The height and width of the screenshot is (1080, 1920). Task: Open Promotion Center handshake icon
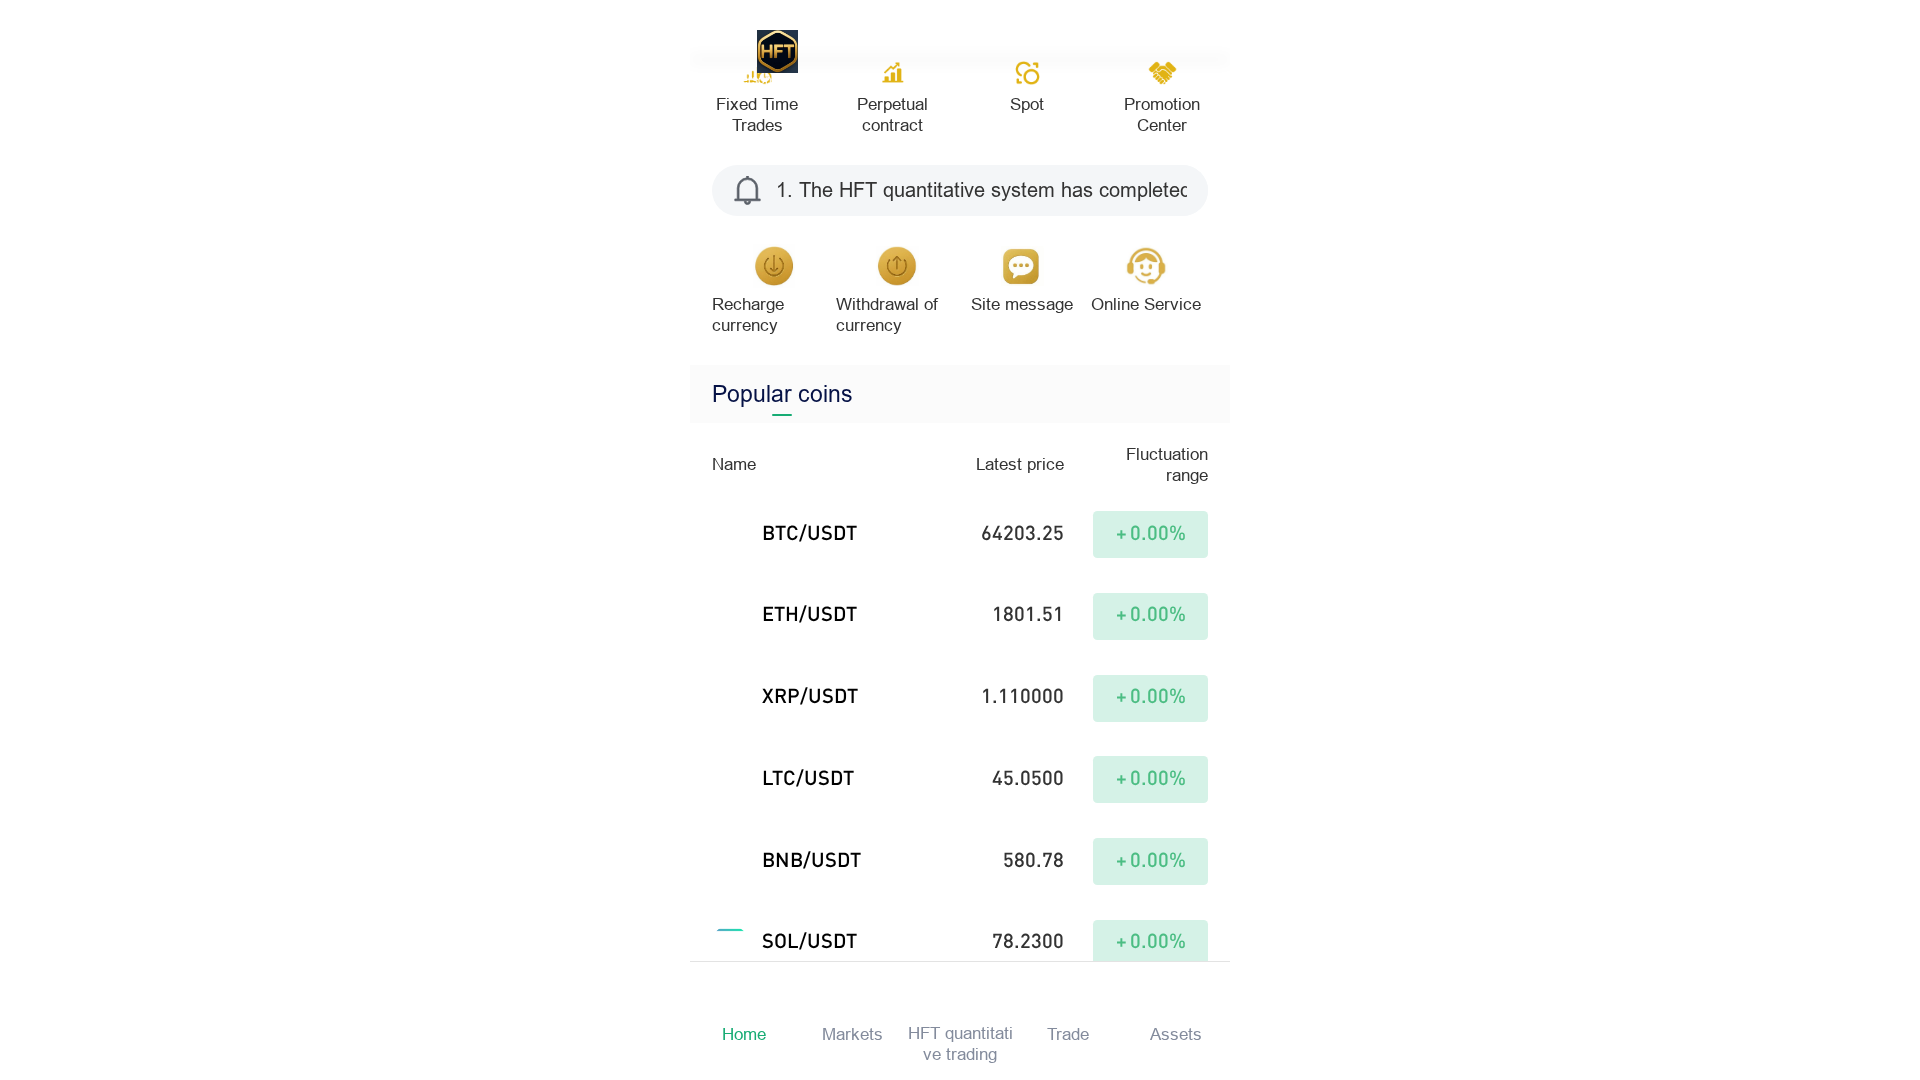click(1162, 73)
